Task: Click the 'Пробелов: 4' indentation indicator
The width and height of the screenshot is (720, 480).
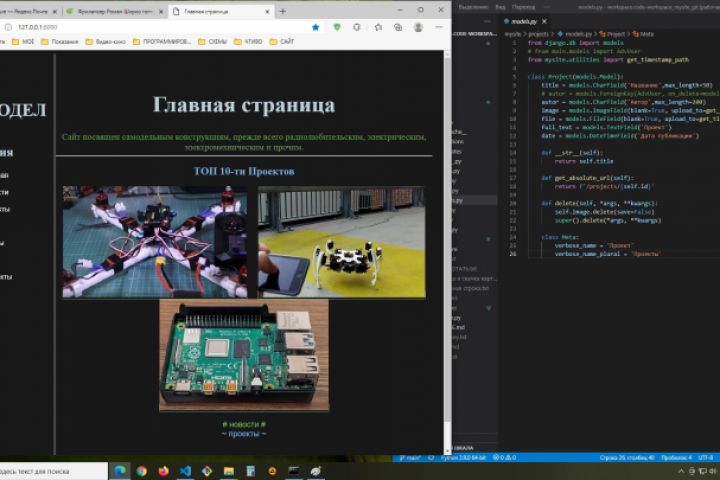Action: coord(676,458)
